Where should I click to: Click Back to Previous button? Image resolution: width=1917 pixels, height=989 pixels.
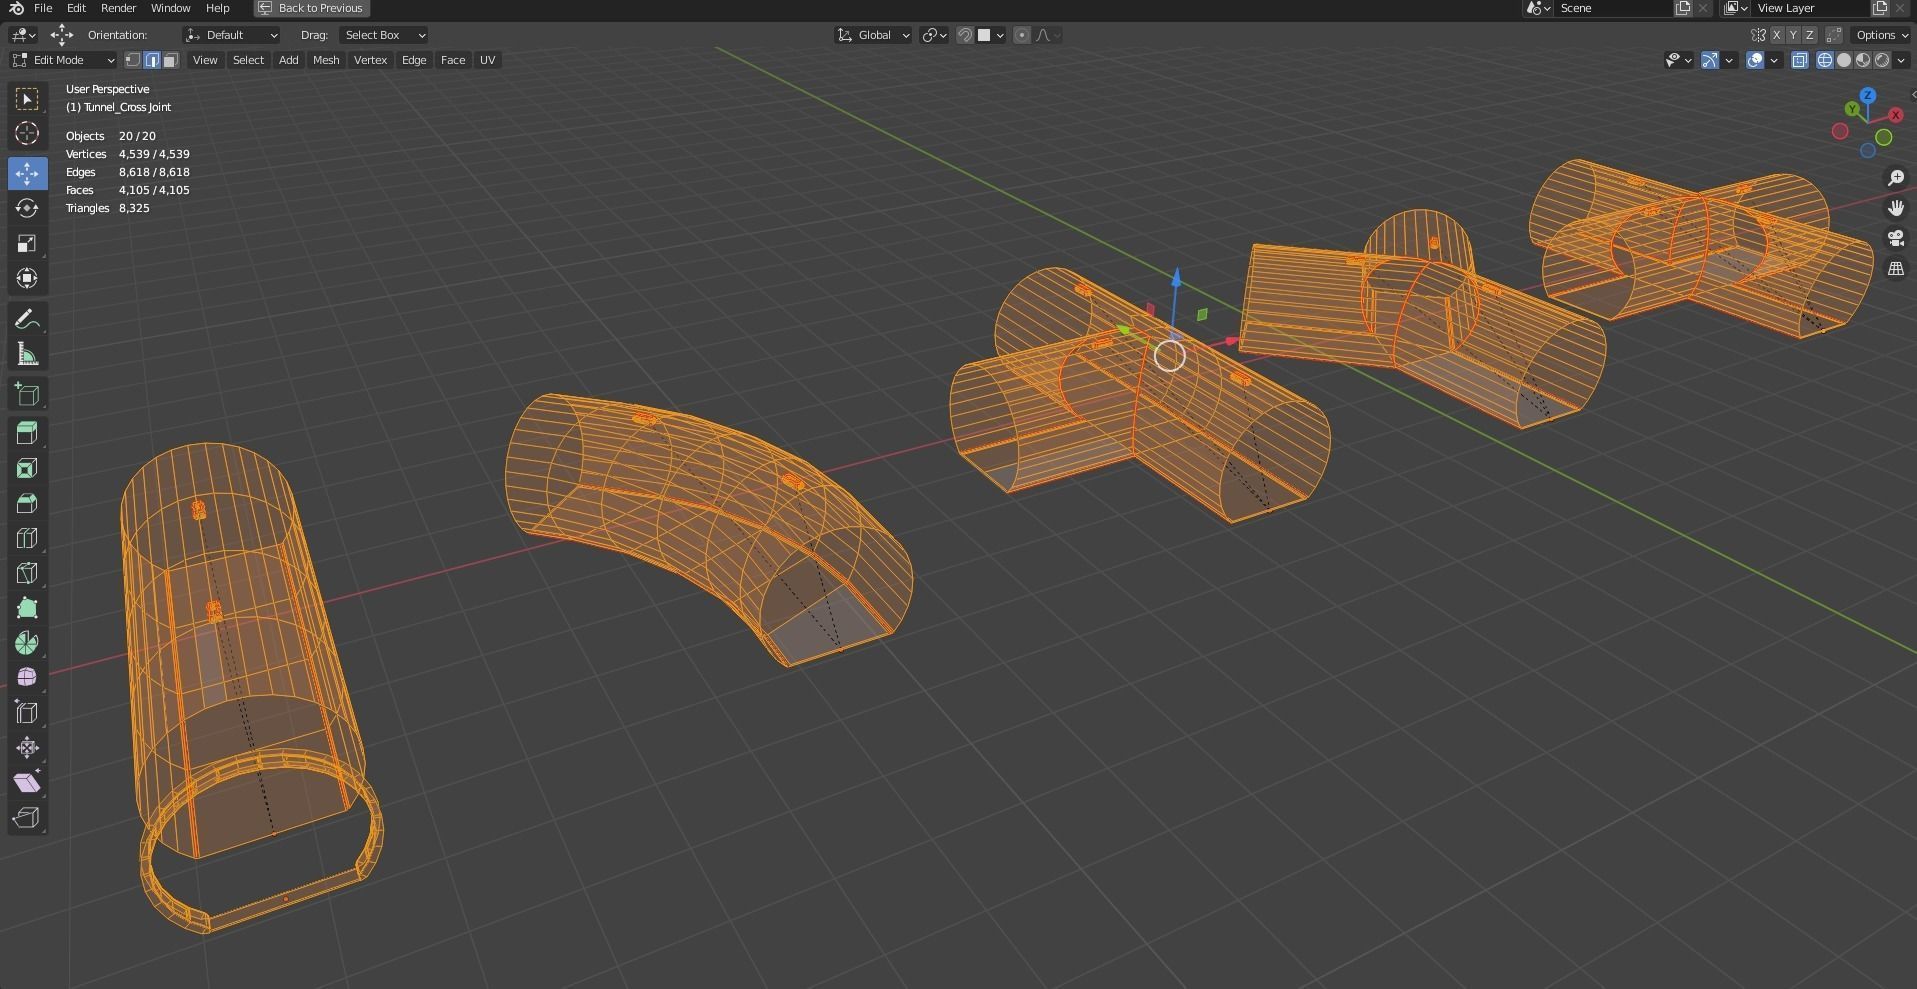[x=311, y=8]
